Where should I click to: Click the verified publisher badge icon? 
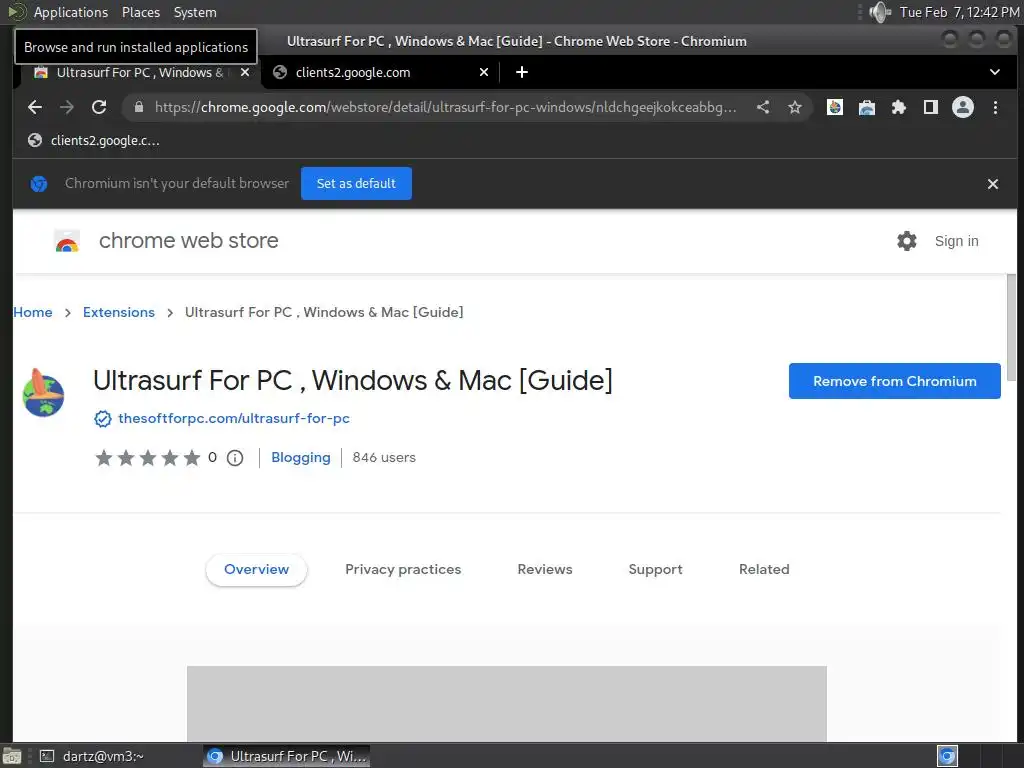click(103, 419)
